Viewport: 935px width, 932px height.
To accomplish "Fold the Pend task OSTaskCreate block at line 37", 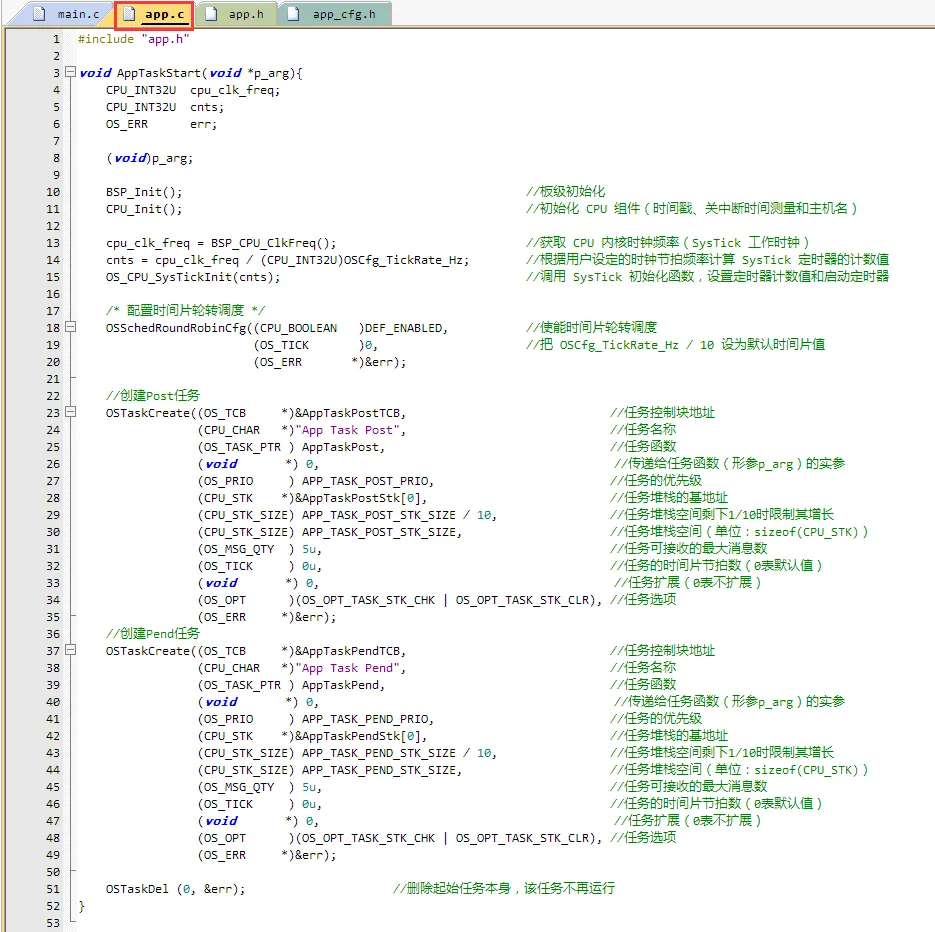I will tap(69, 651).
